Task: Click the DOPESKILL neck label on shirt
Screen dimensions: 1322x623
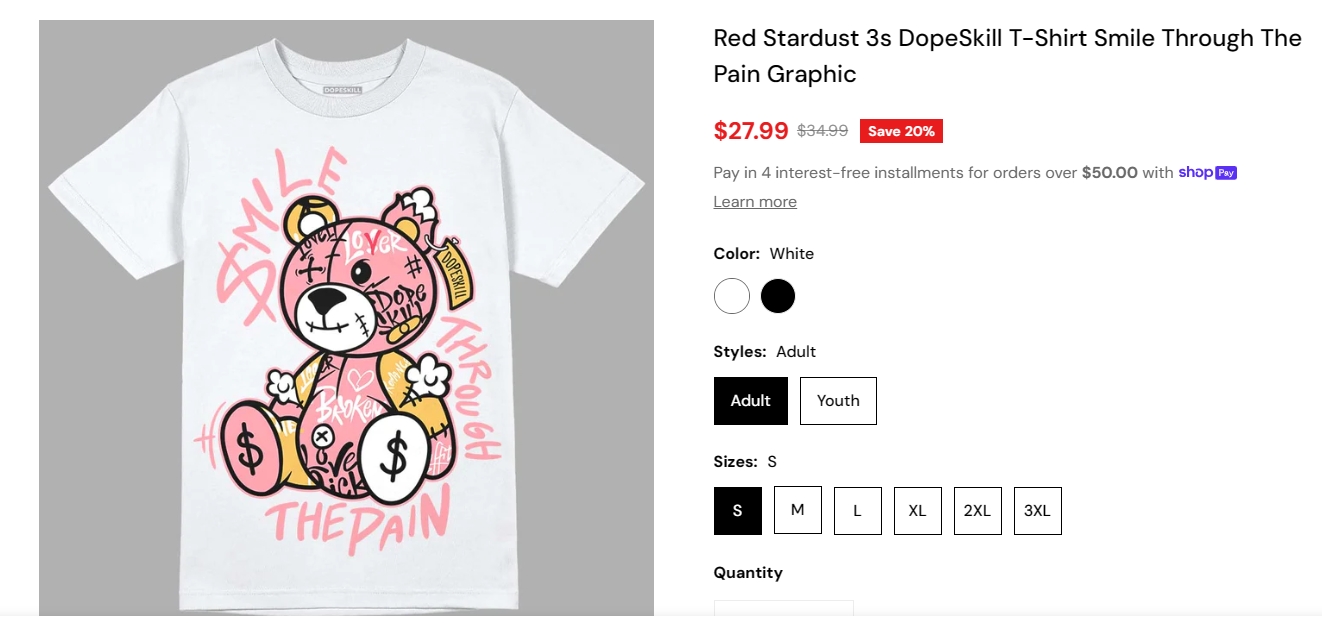Action: 343,89
